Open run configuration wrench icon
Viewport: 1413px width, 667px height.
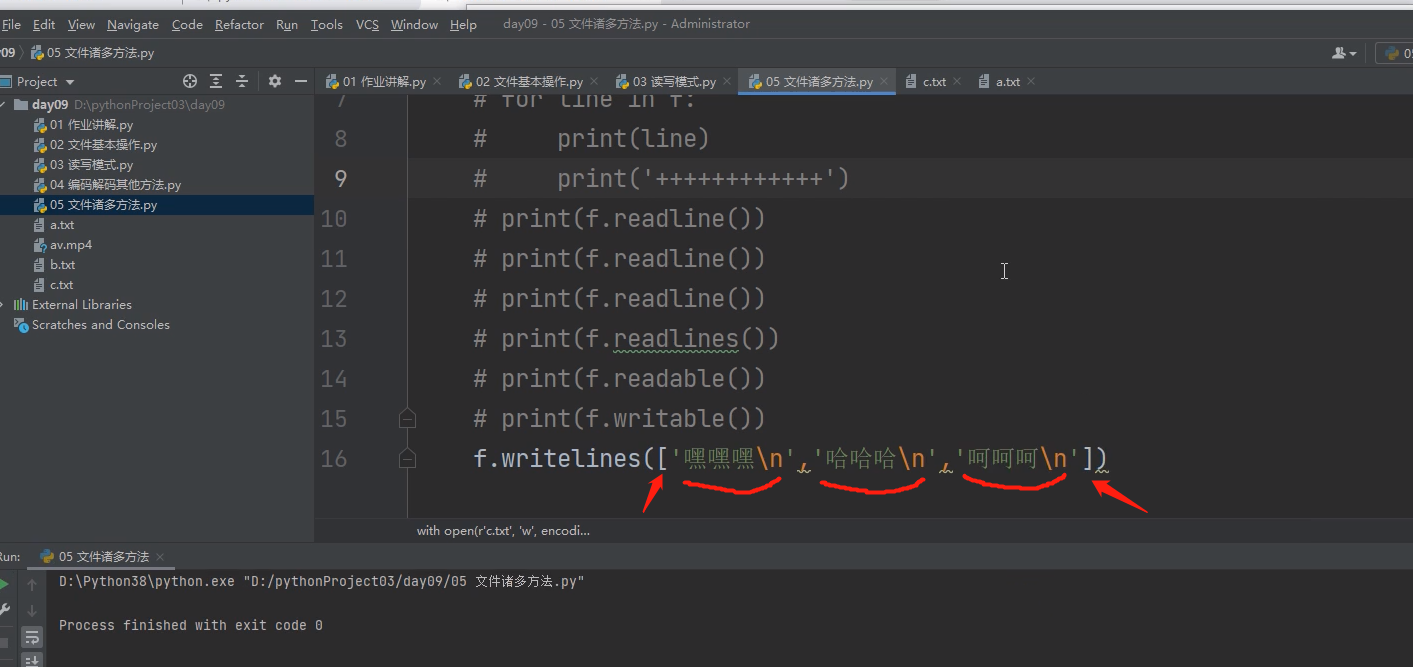4,609
